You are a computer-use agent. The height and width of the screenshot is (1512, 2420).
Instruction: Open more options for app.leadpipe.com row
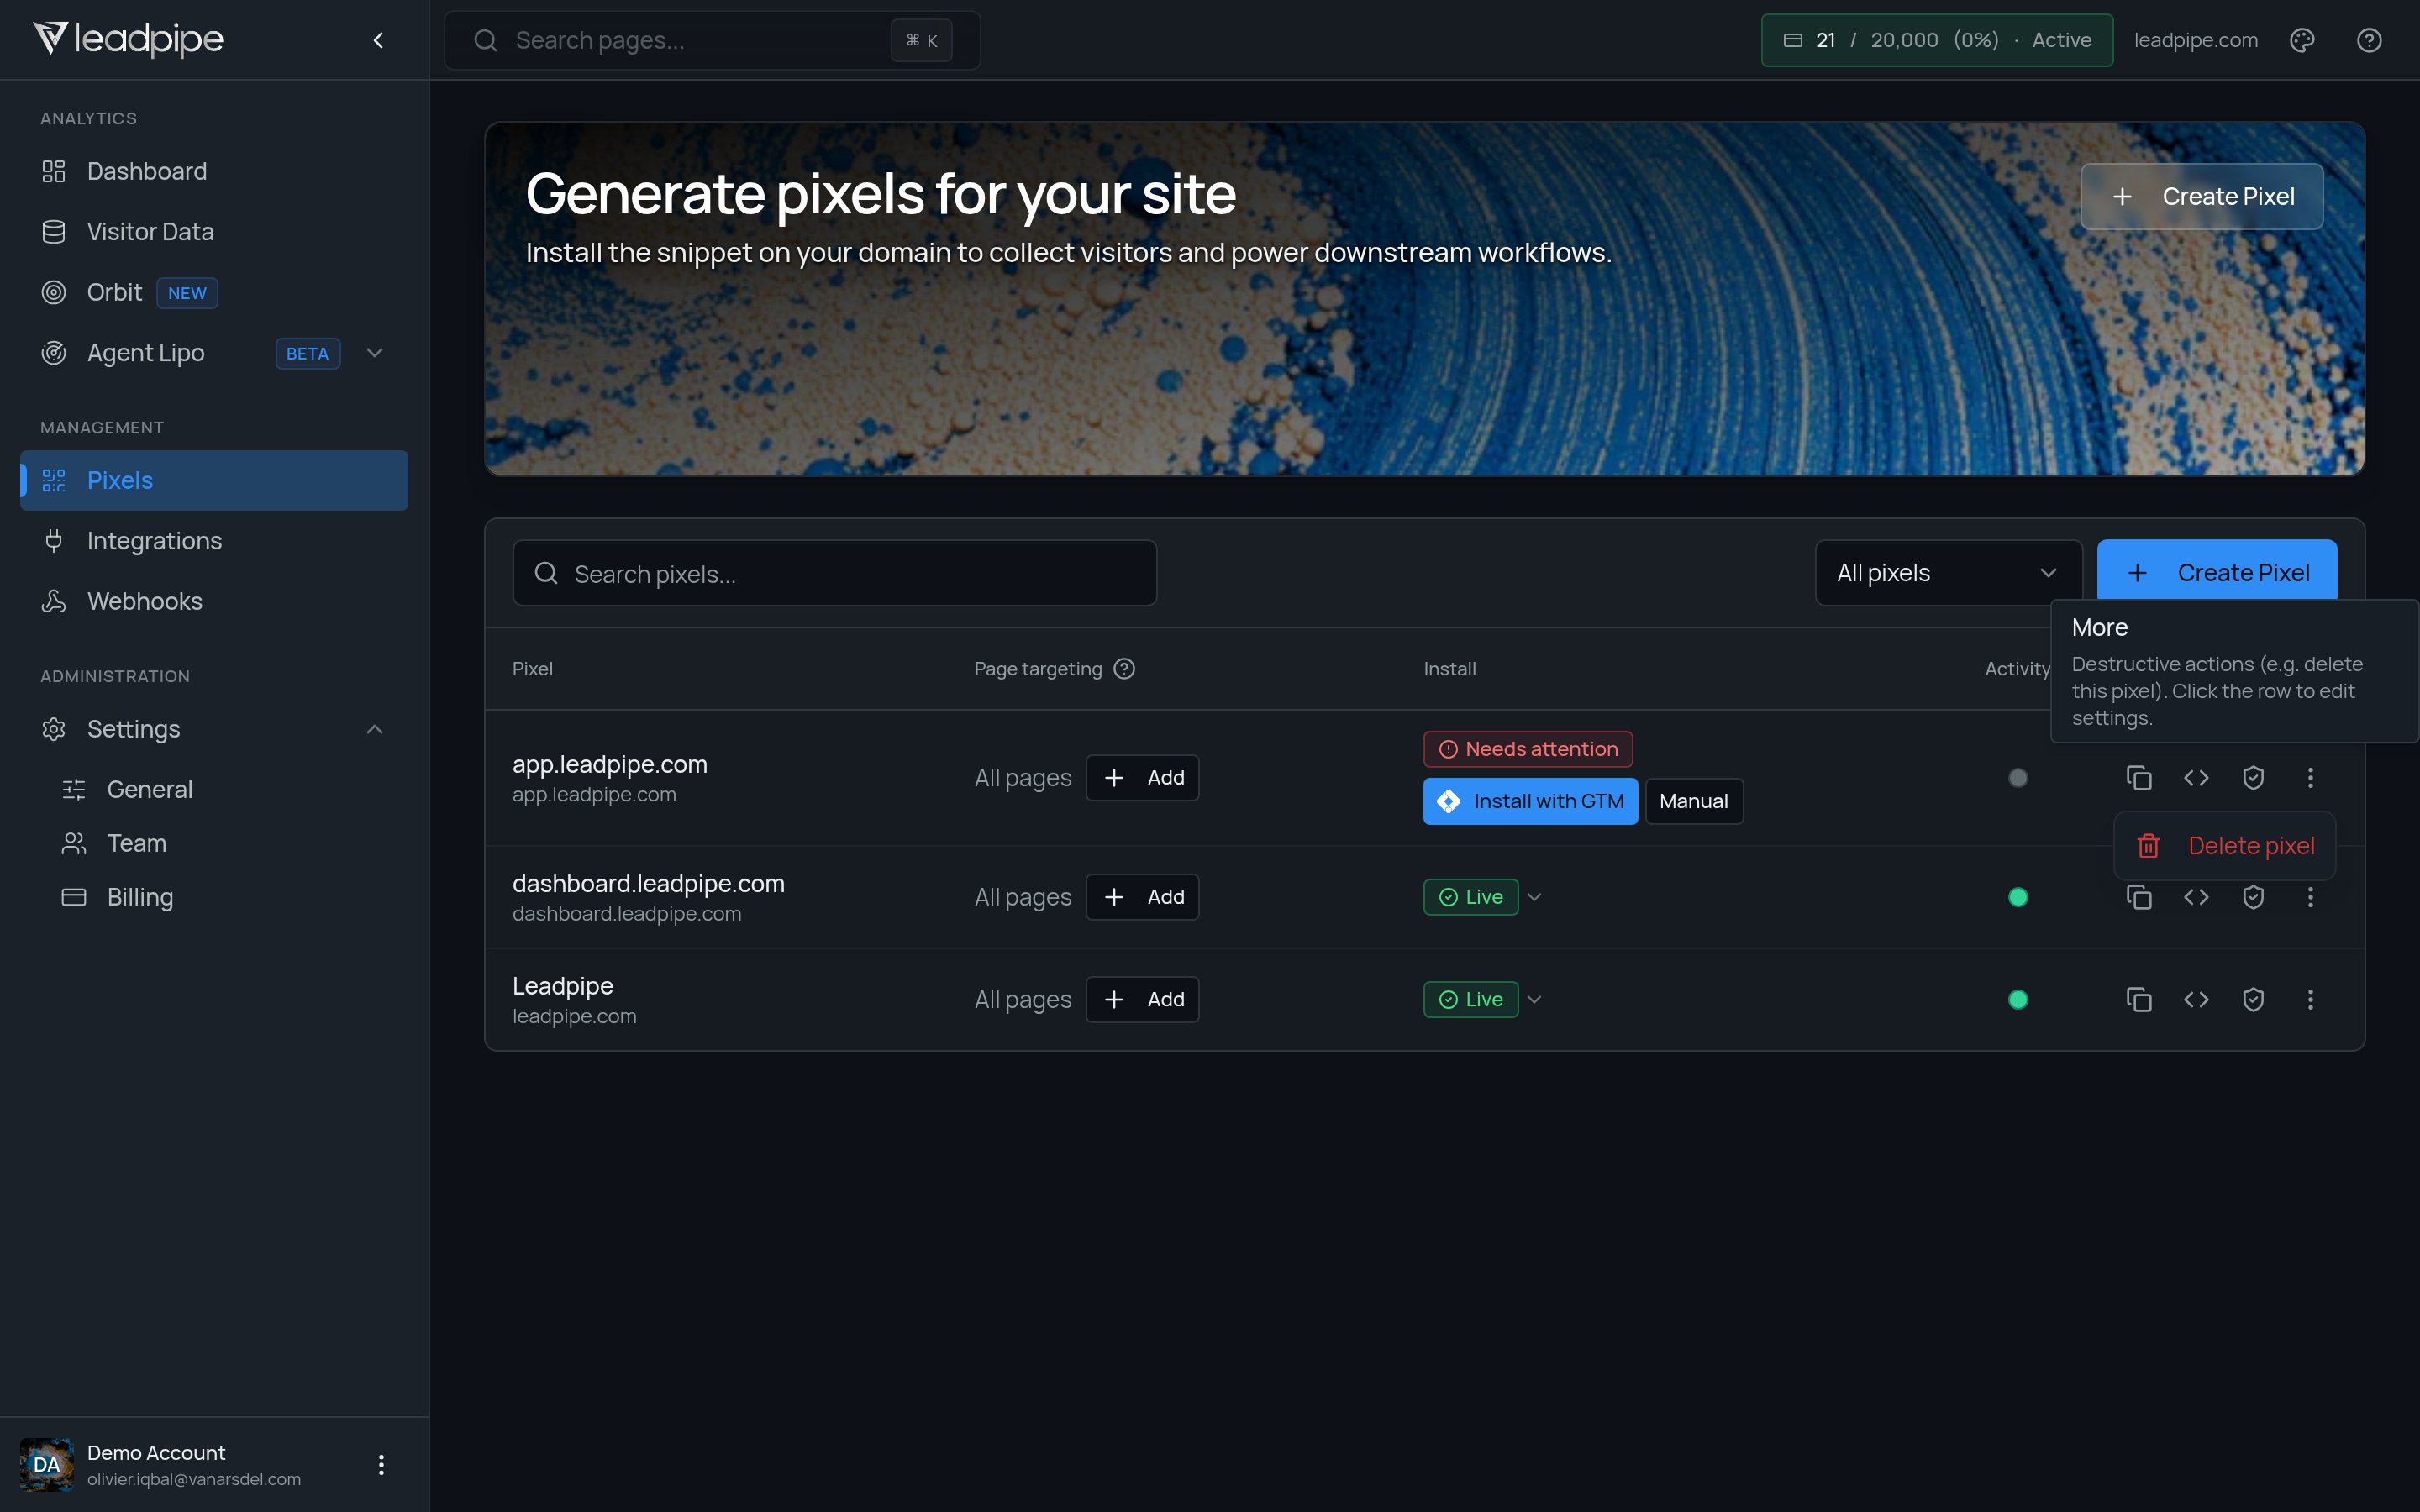click(x=2310, y=777)
